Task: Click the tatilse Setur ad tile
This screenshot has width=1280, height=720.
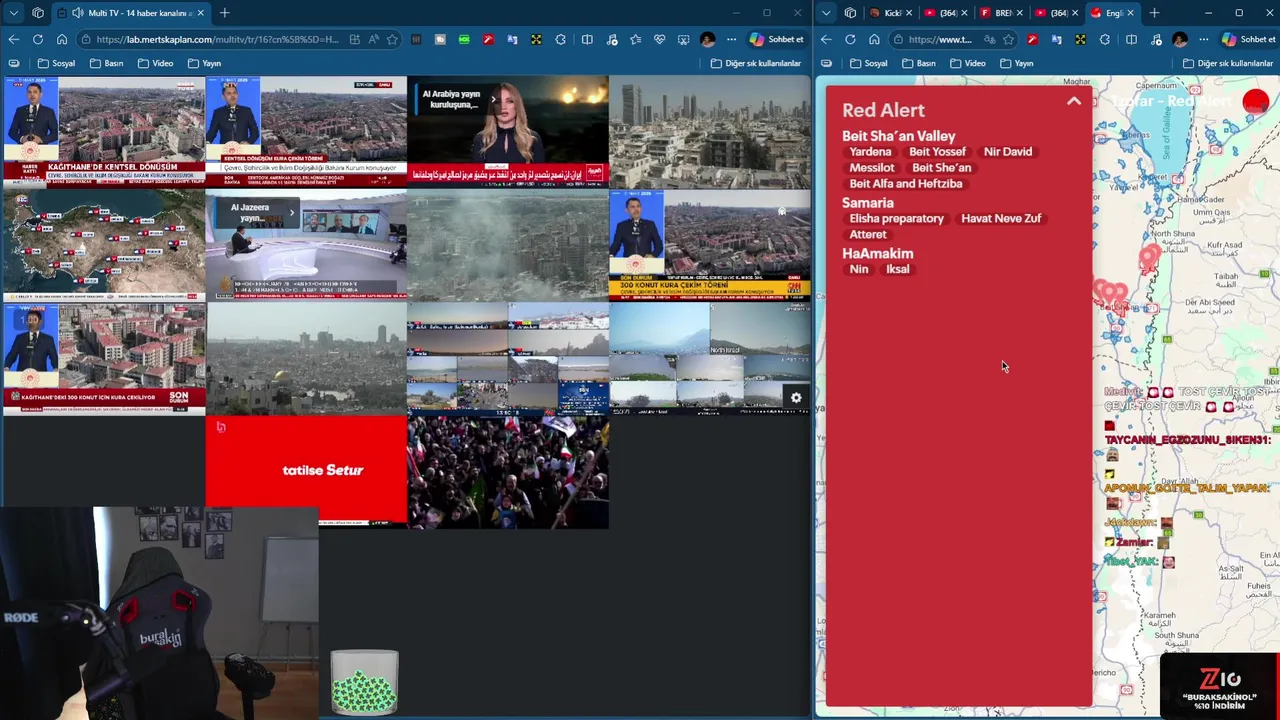Action: pyautogui.click(x=306, y=470)
